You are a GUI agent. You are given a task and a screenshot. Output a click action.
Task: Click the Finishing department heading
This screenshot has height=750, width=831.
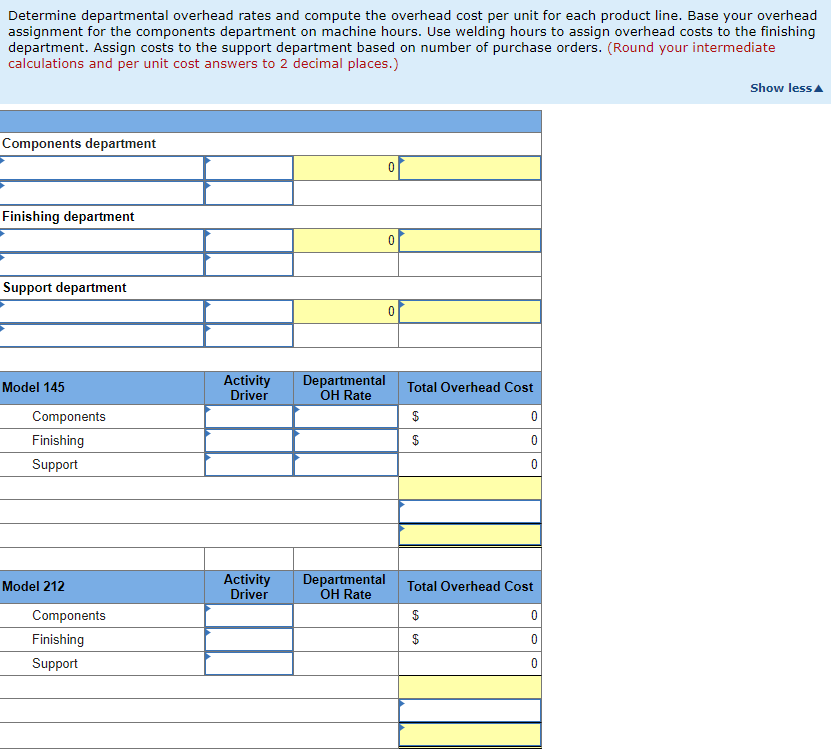[x=68, y=217]
